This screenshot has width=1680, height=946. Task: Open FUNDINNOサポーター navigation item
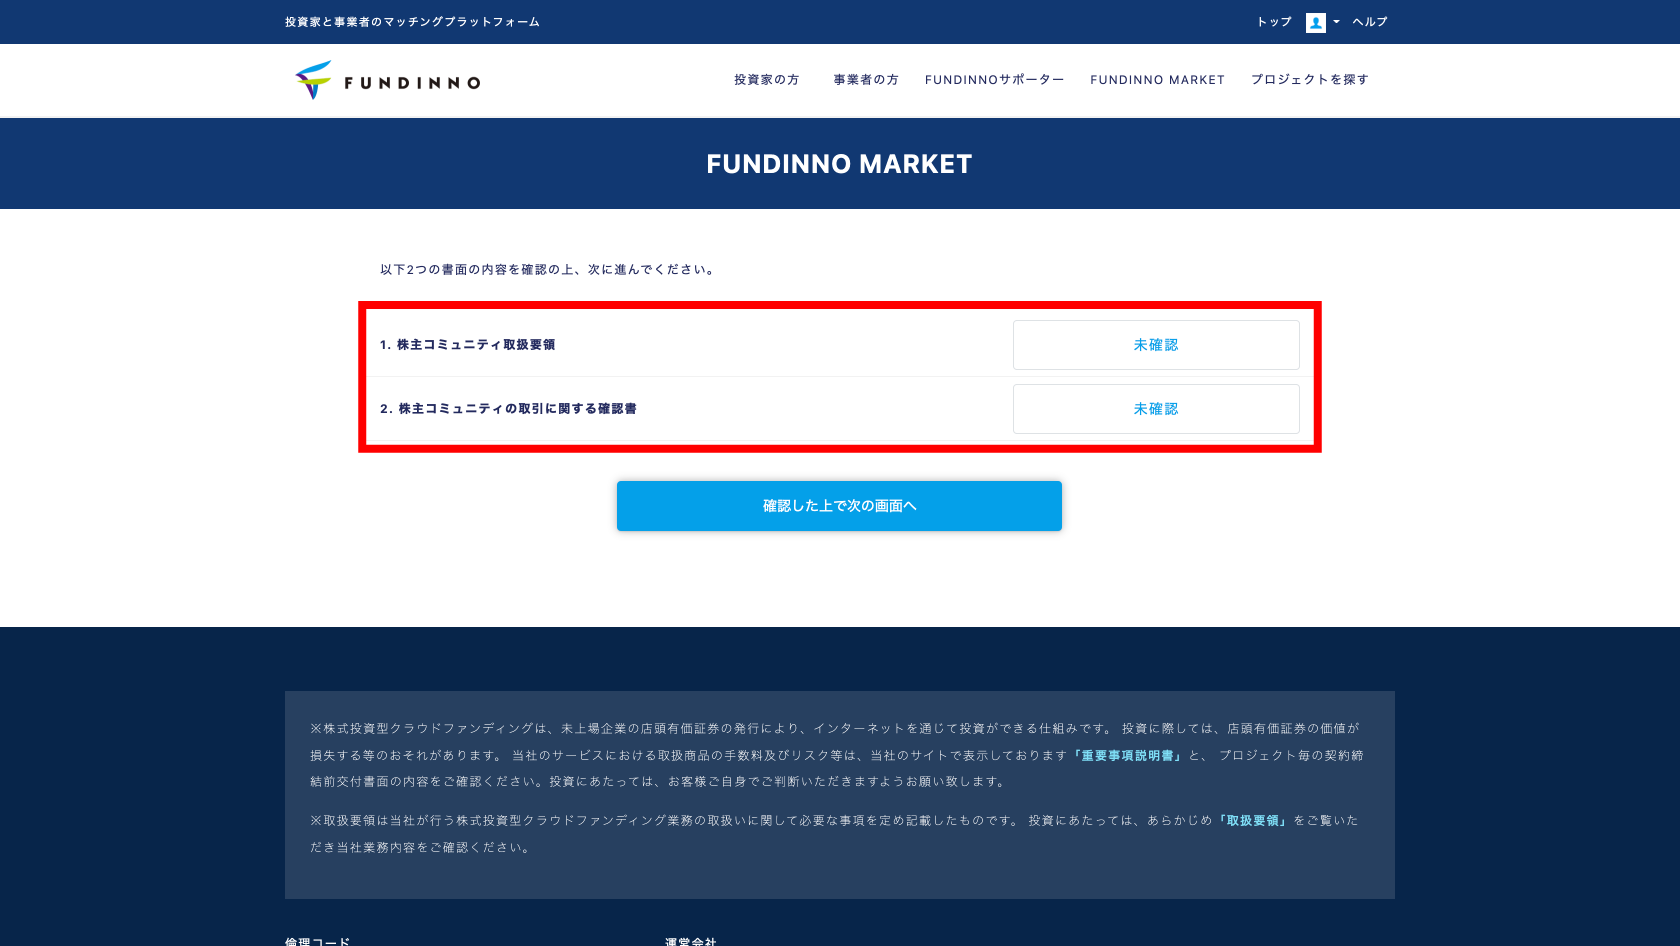click(x=994, y=80)
